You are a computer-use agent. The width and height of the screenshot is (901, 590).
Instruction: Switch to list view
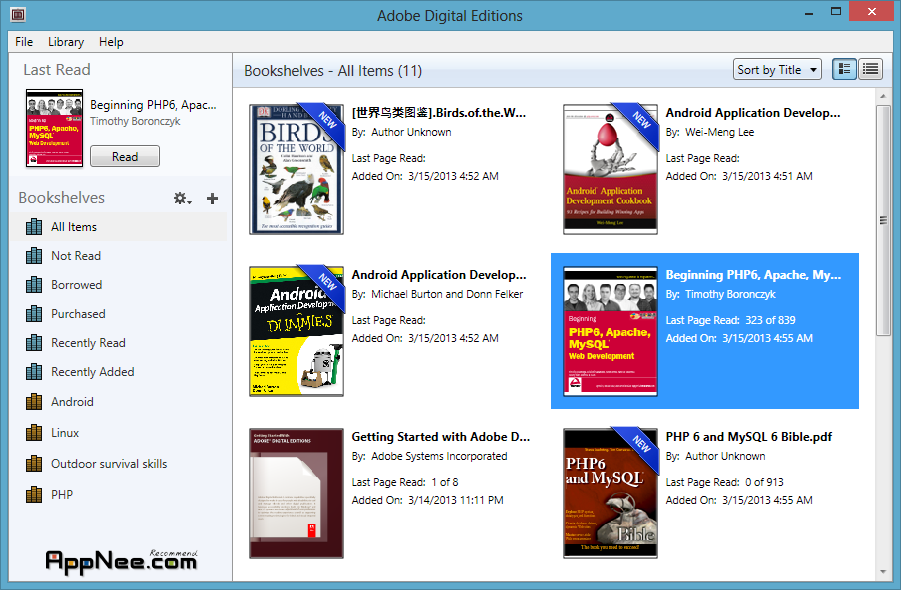point(871,70)
